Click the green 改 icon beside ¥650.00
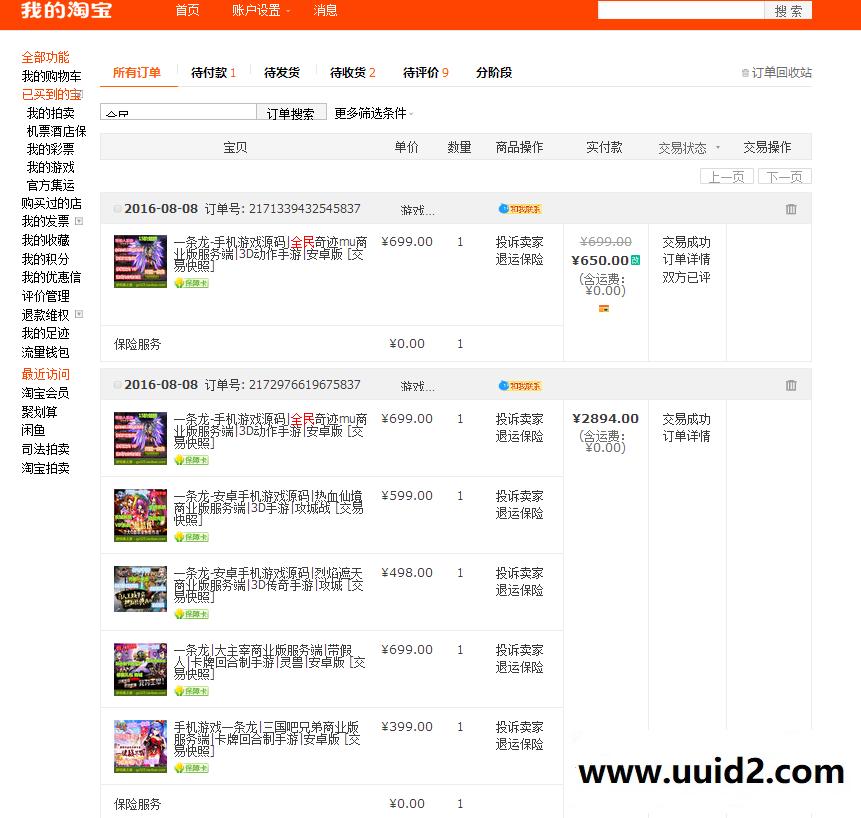This screenshot has width=861, height=818. point(637,258)
